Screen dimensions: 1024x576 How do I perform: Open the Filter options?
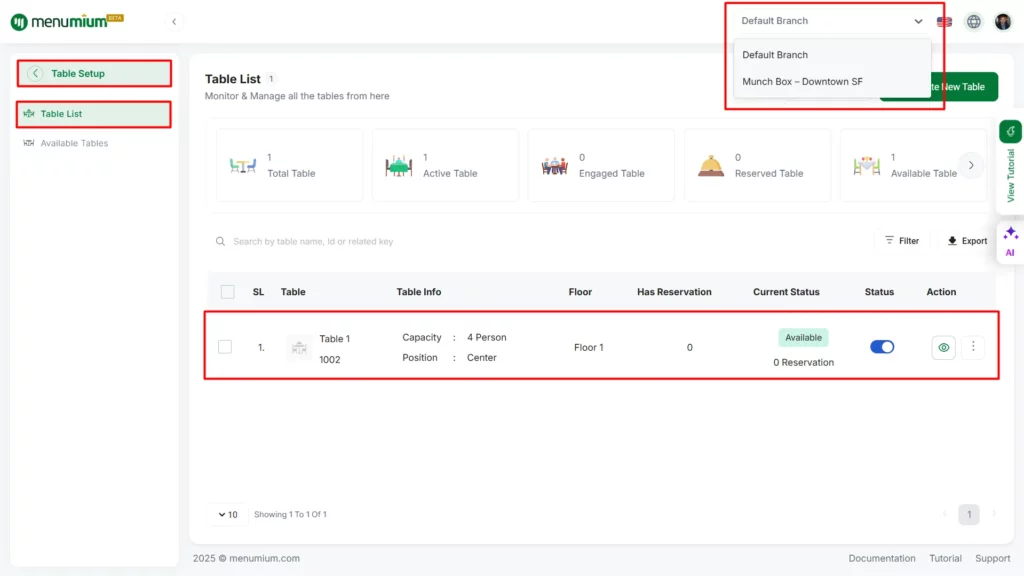click(902, 241)
